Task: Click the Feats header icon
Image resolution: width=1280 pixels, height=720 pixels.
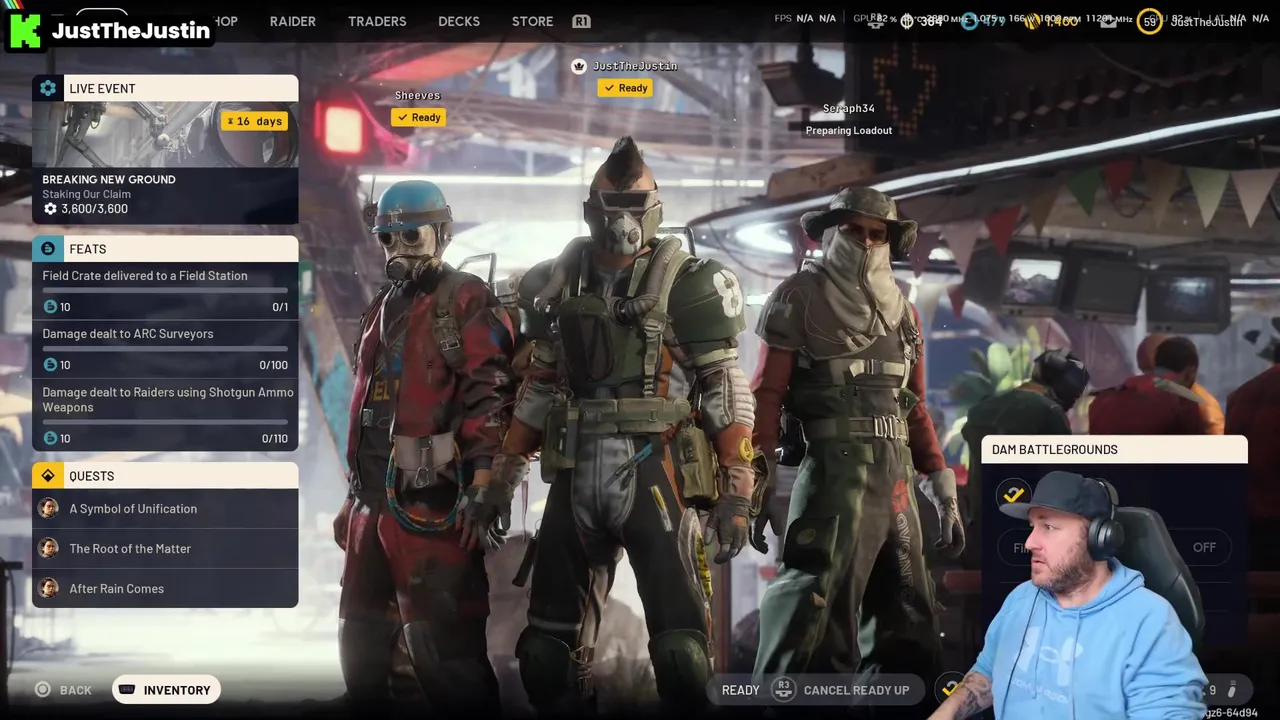Action: coord(48,248)
